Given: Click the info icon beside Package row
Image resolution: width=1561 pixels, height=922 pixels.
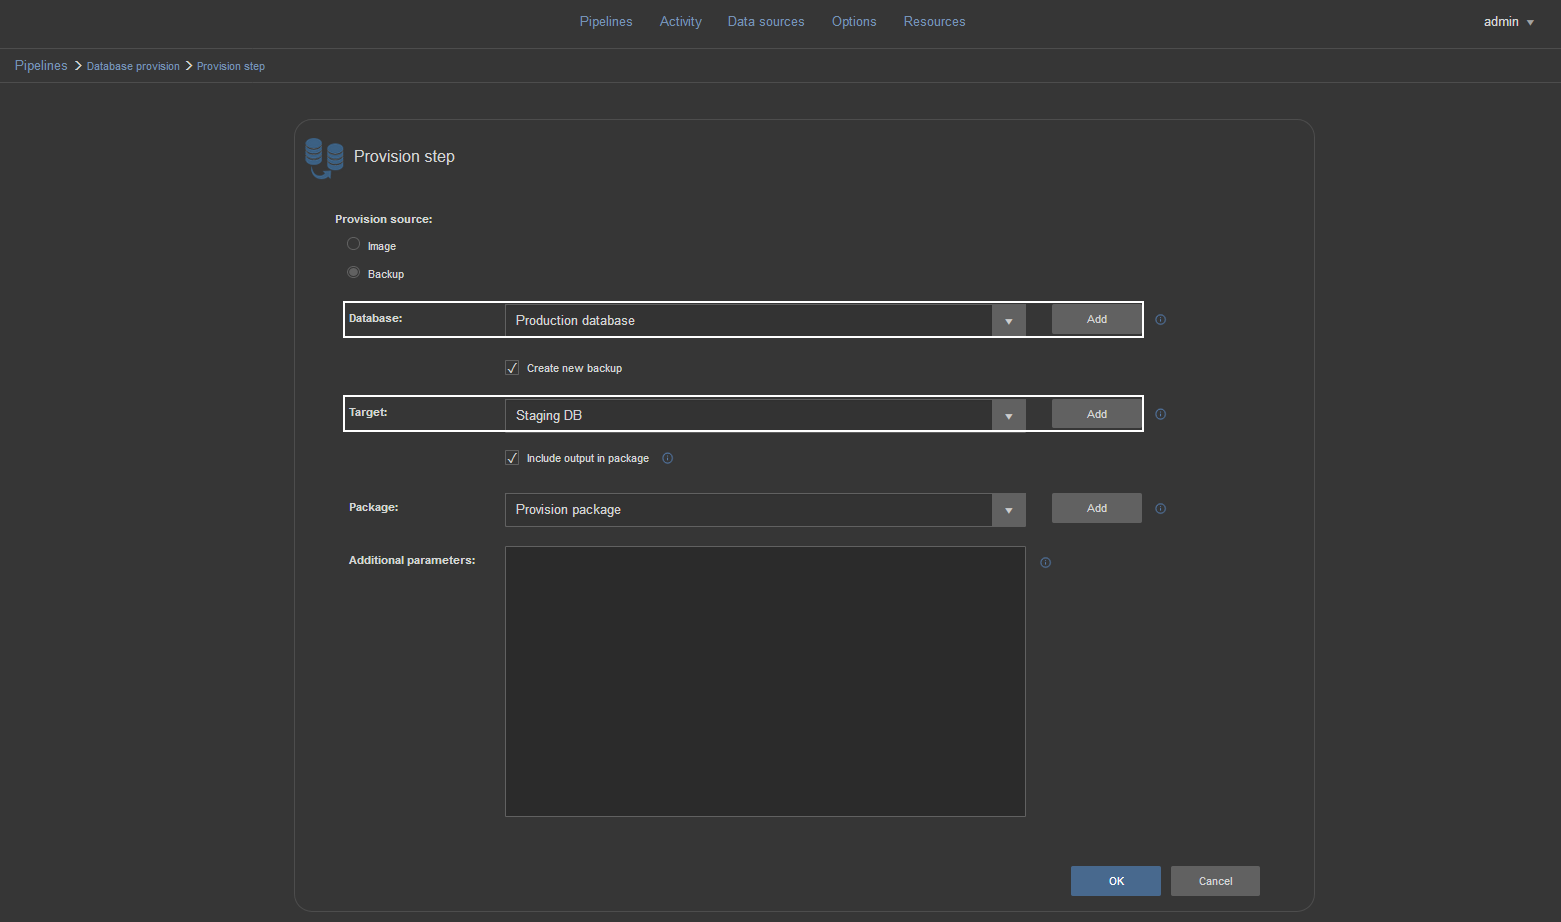Looking at the screenshot, I should click(1160, 509).
